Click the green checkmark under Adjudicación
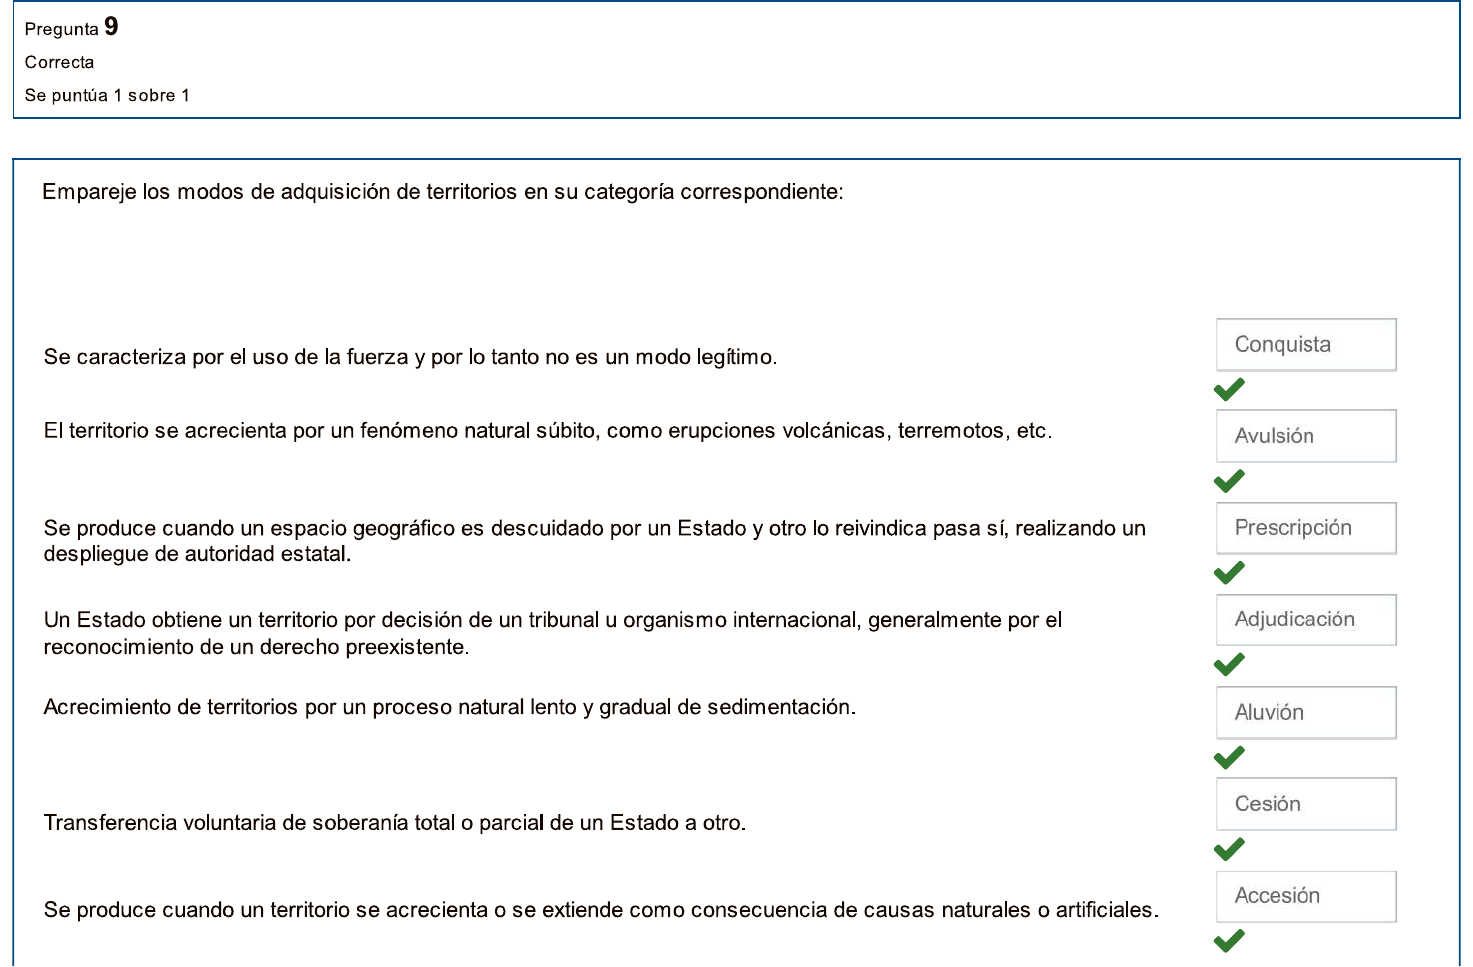This screenshot has width=1473, height=967. (x=1229, y=665)
